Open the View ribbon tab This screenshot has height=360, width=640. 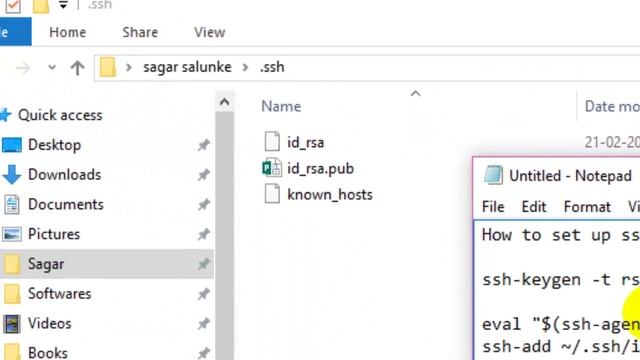tap(209, 32)
